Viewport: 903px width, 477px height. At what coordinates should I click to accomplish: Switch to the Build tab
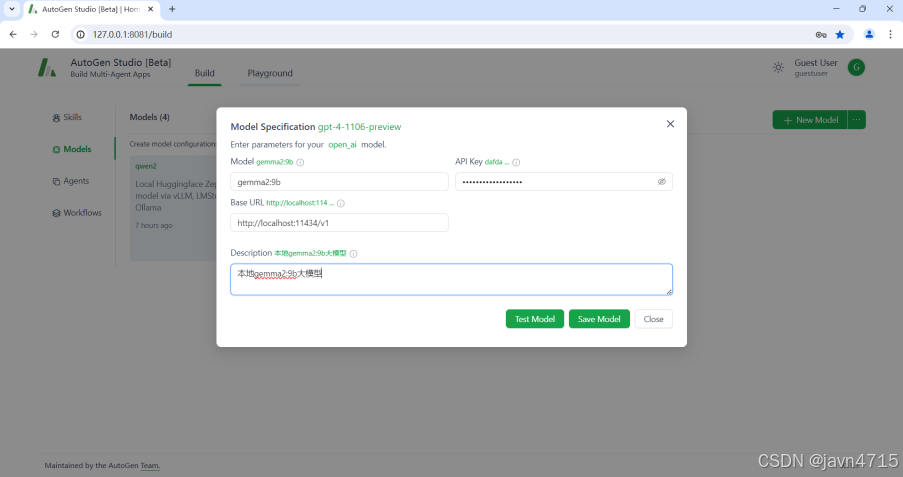tap(204, 73)
